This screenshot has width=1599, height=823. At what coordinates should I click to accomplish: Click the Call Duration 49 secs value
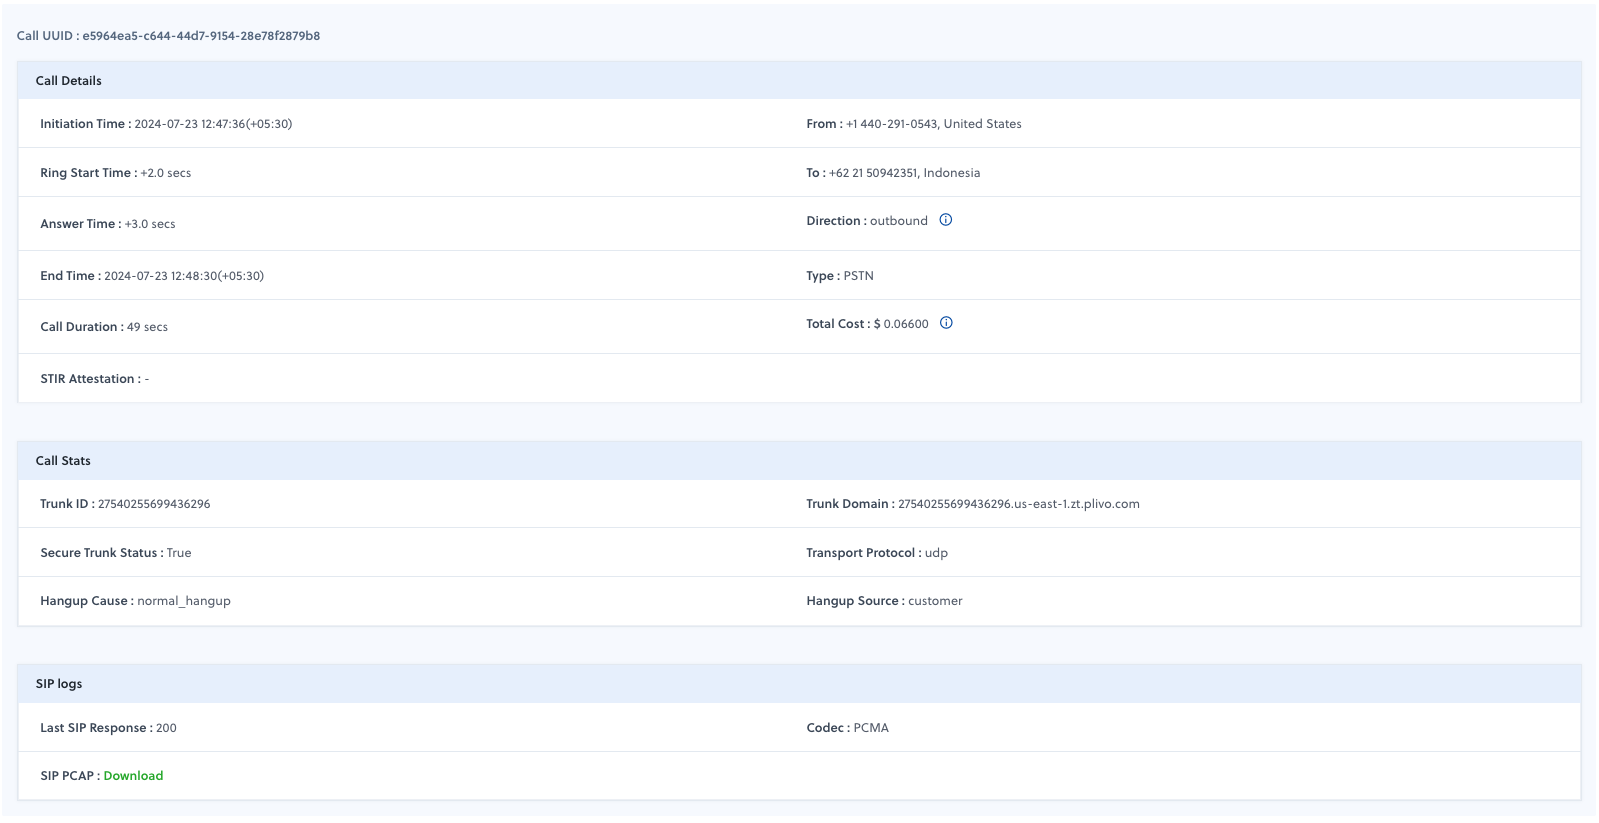[147, 327]
